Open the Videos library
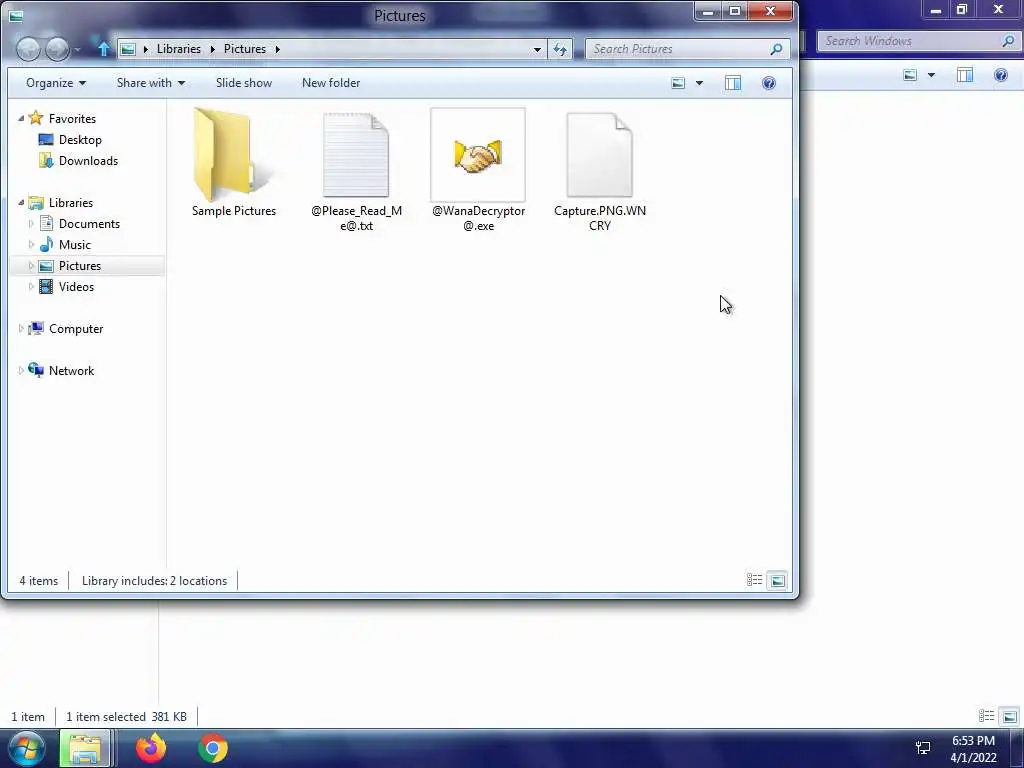1024x768 pixels. [x=76, y=286]
